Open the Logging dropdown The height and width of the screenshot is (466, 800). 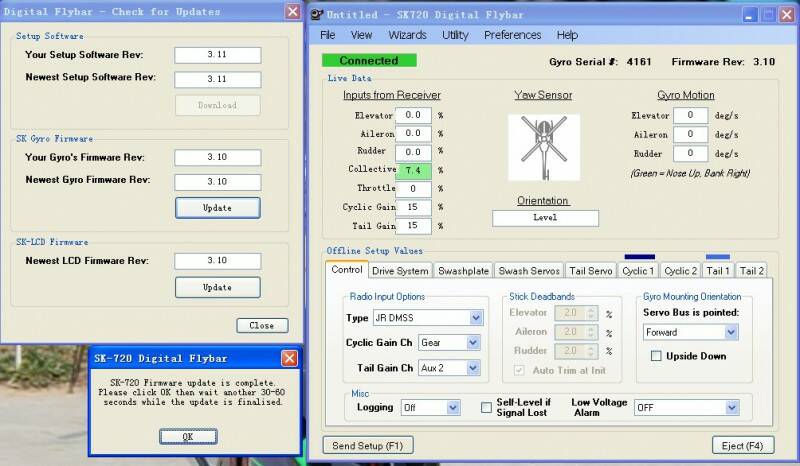click(431, 407)
